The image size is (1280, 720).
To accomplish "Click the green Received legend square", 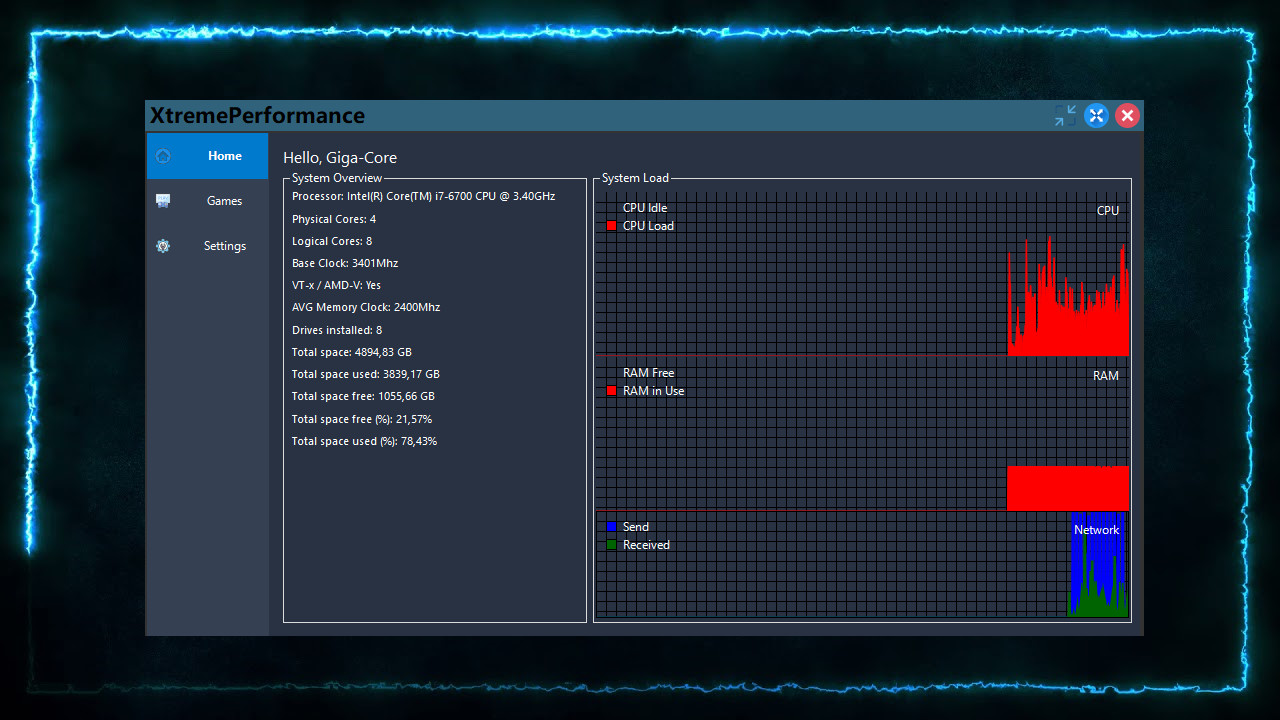I will coord(611,545).
